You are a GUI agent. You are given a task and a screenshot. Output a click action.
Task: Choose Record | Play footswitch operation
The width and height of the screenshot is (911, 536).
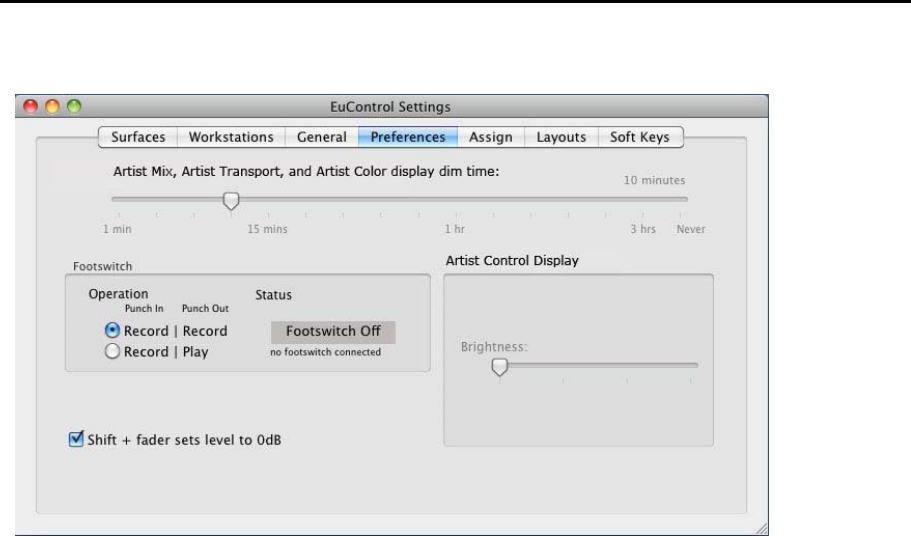[112, 351]
